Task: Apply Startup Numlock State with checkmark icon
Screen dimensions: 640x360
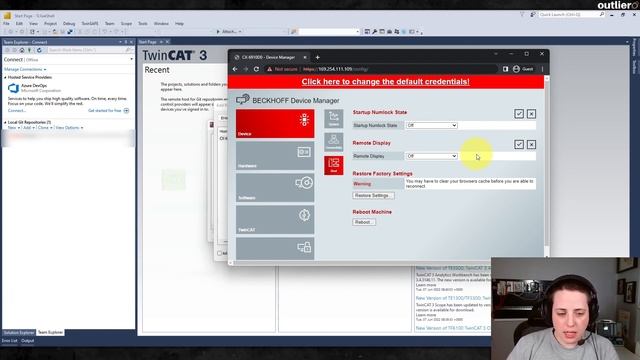Action: [519, 114]
